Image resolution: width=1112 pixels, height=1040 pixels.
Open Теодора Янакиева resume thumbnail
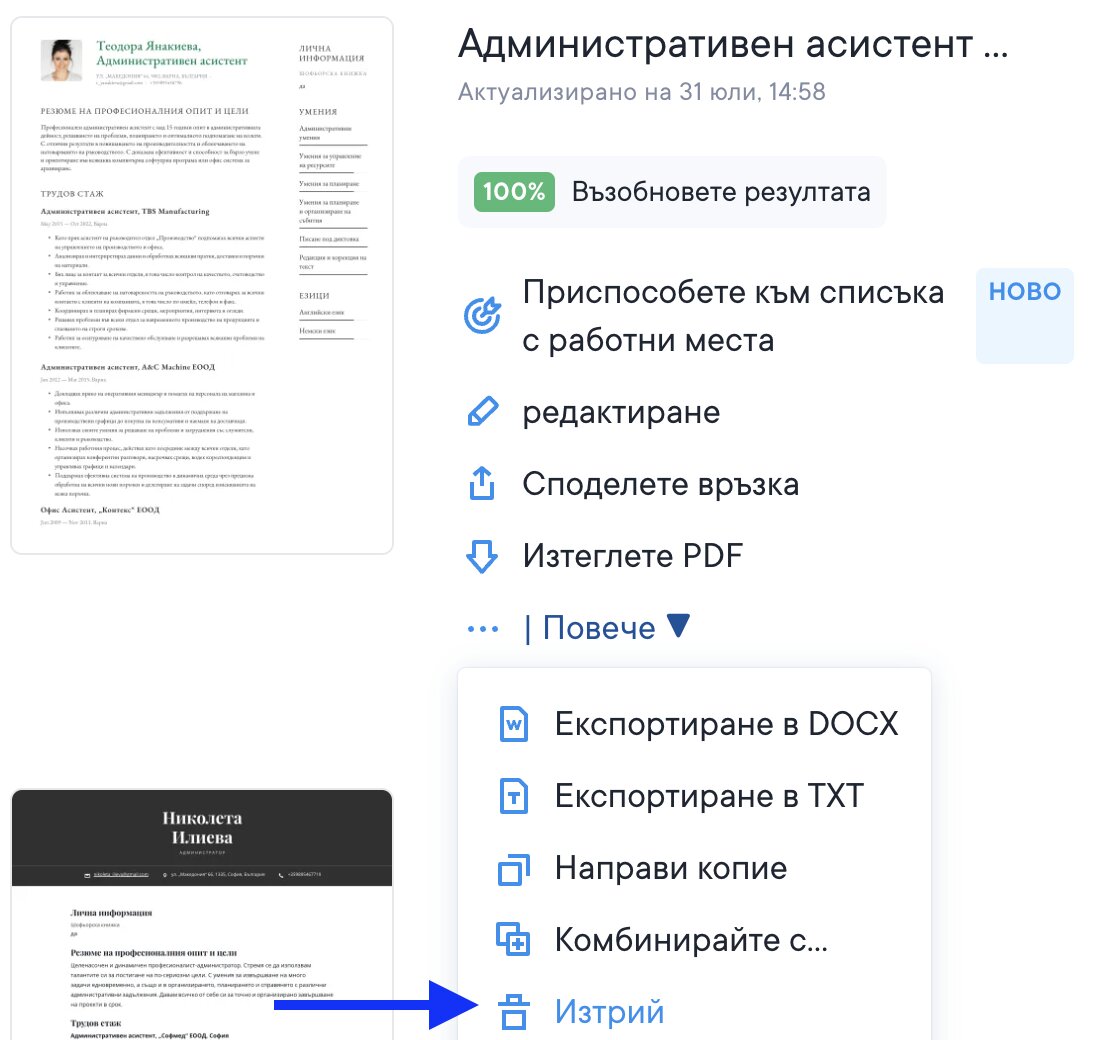click(202, 285)
